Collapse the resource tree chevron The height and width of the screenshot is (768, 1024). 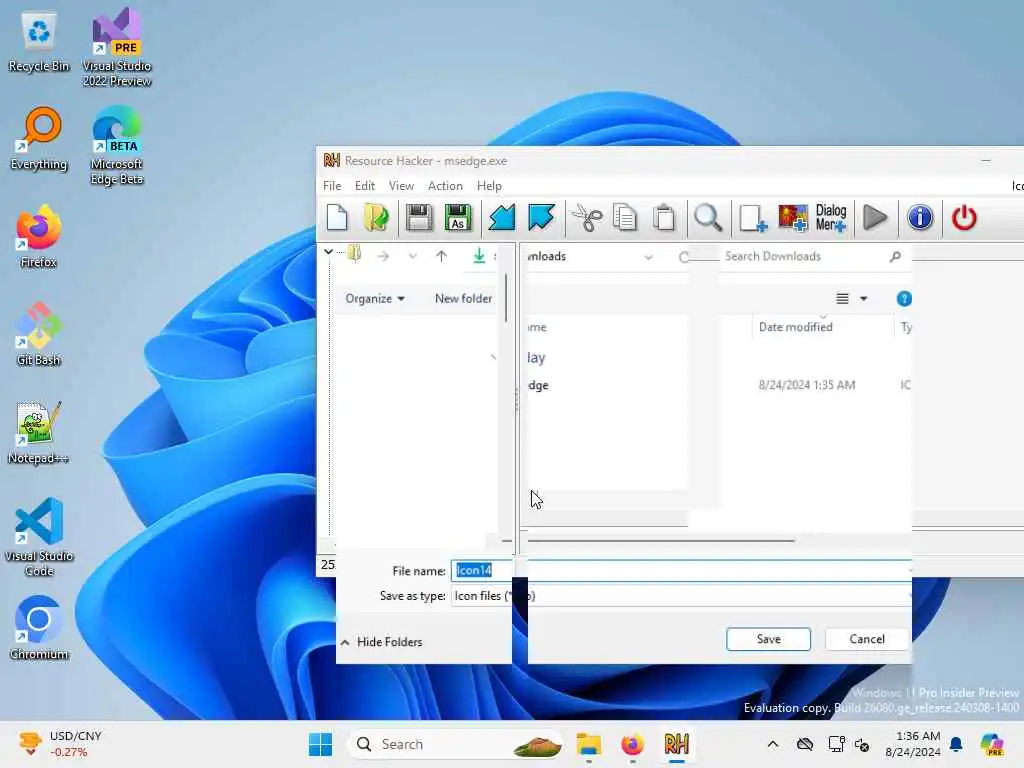click(328, 251)
